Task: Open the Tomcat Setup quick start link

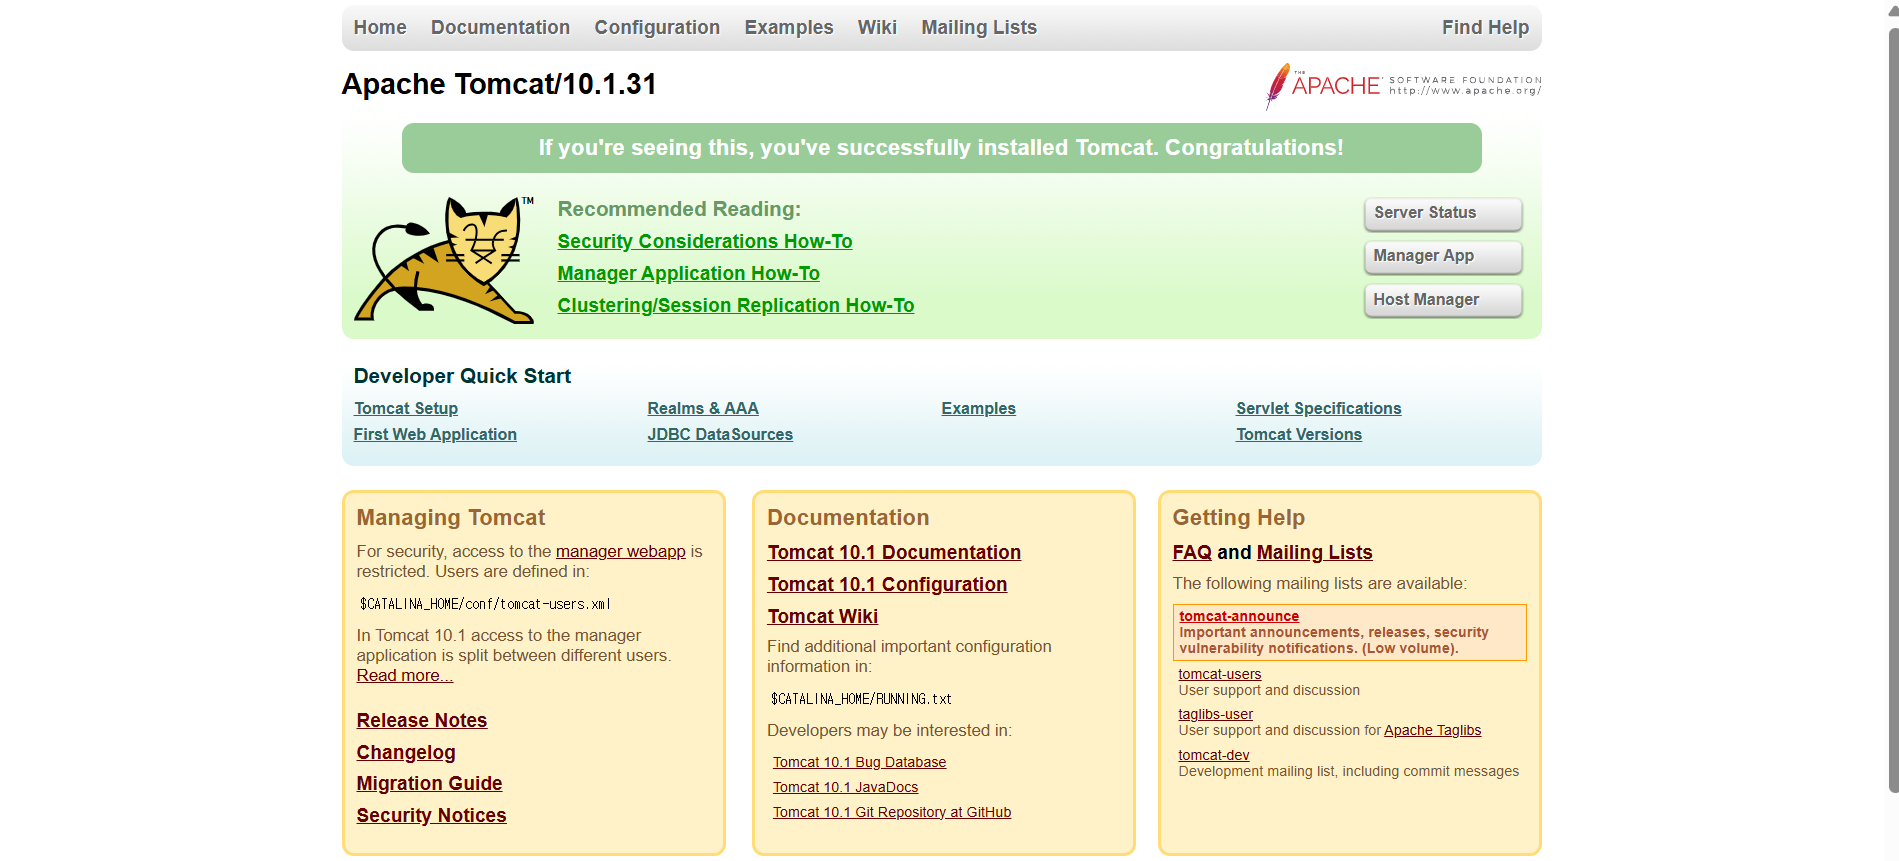Action: (x=406, y=408)
